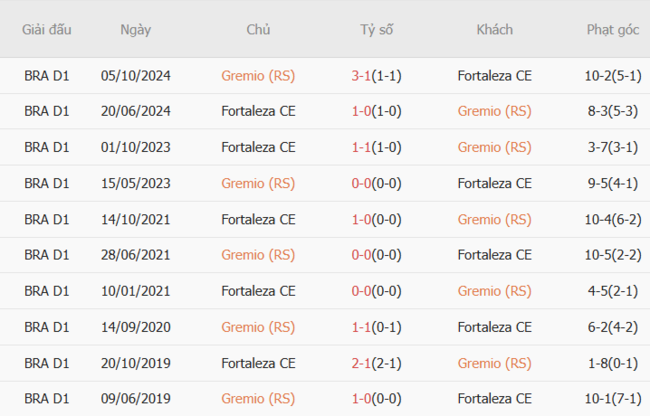Click the 'Phạt góc' column header

(x=612, y=29)
